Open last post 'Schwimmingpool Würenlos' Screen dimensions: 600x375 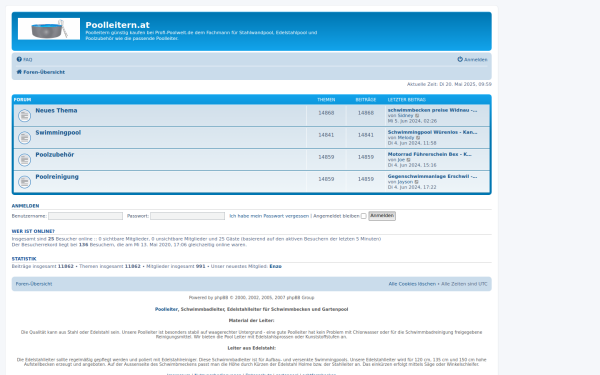(x=432, y=132)
